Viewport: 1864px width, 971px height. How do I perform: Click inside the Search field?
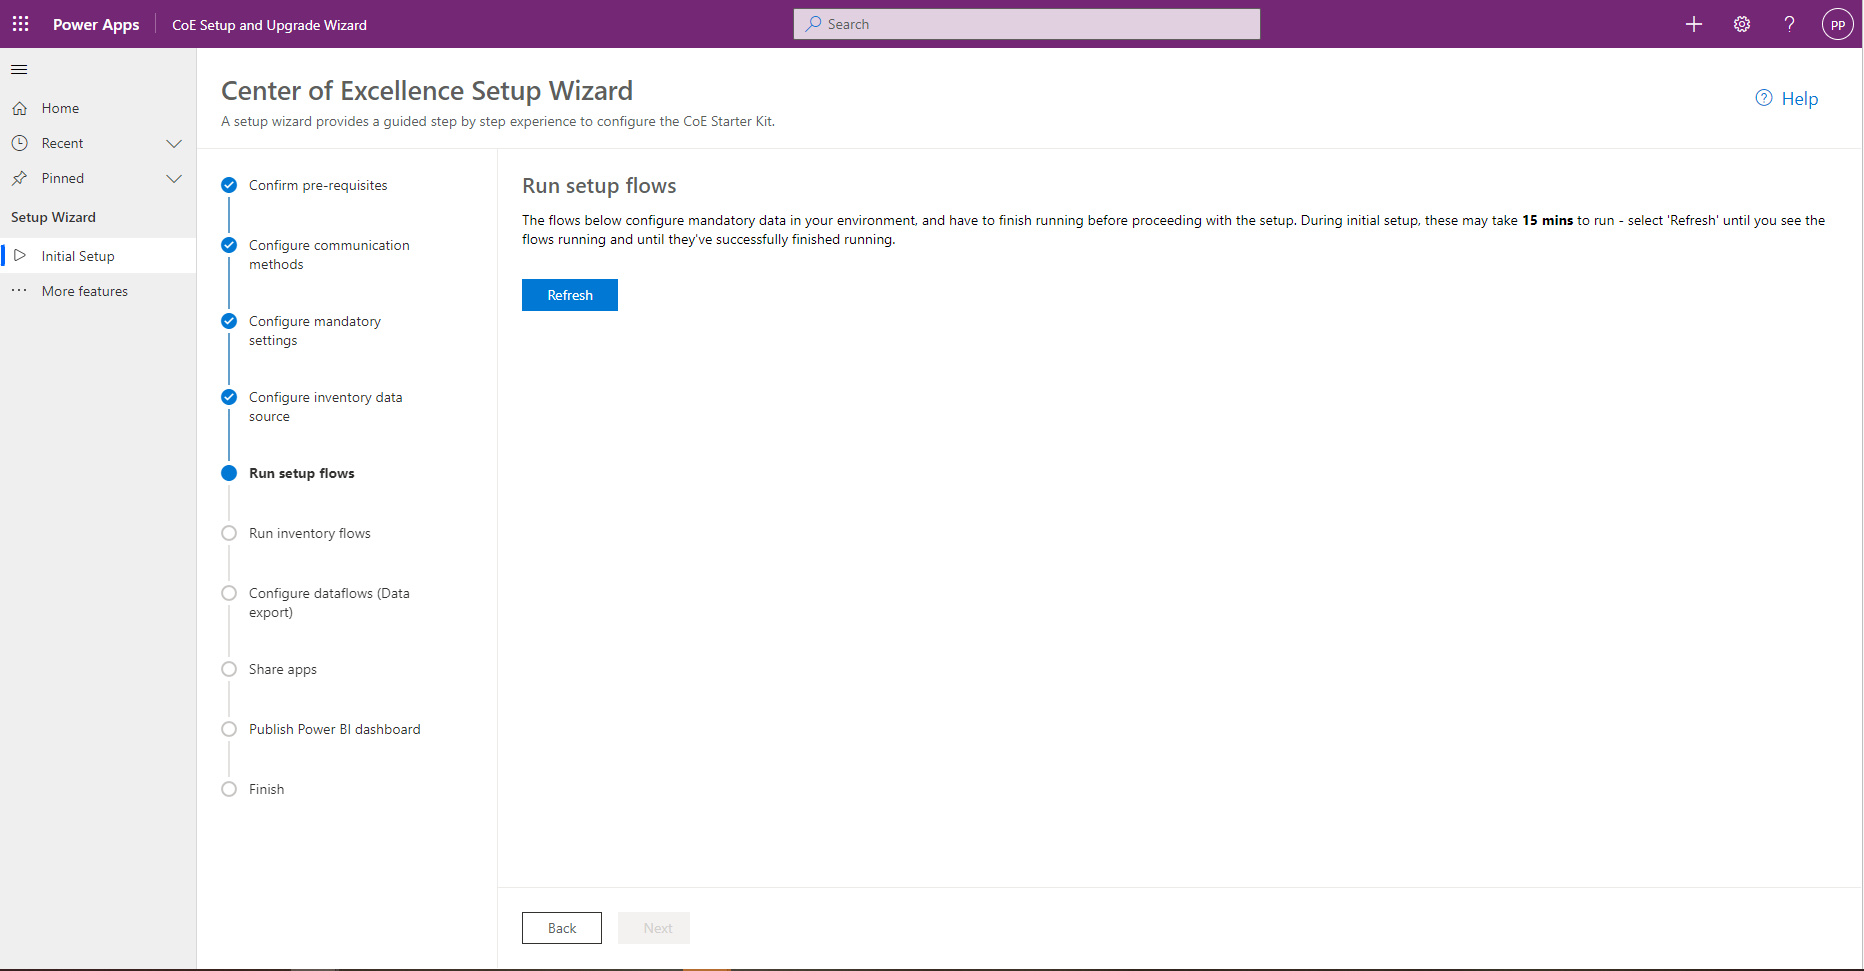pyautogui.click(x=1026, y=23)
